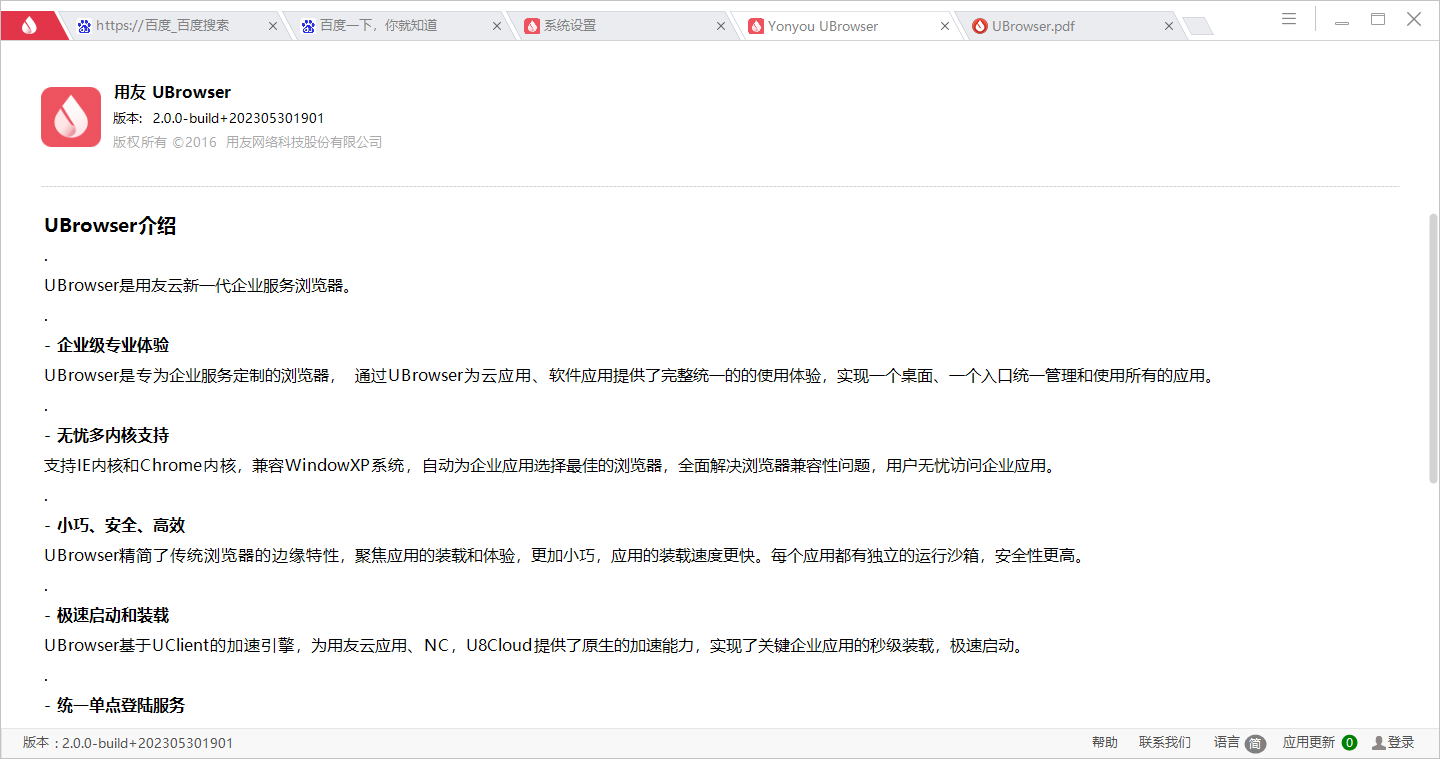Click the Baidu paw icon on the 百度搜索 tab
Viewport: 1440px width, 759px height.
[x=84, y=26]
